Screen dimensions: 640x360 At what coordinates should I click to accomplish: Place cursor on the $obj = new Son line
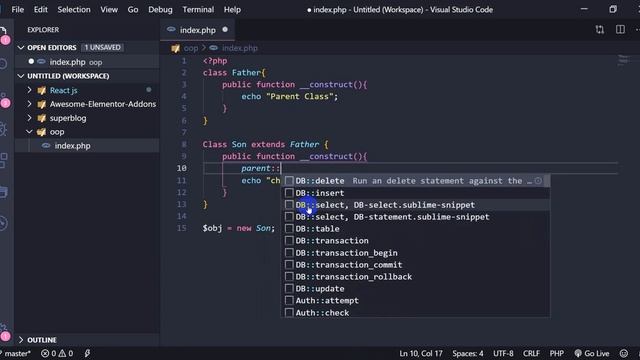click(238, 228)
